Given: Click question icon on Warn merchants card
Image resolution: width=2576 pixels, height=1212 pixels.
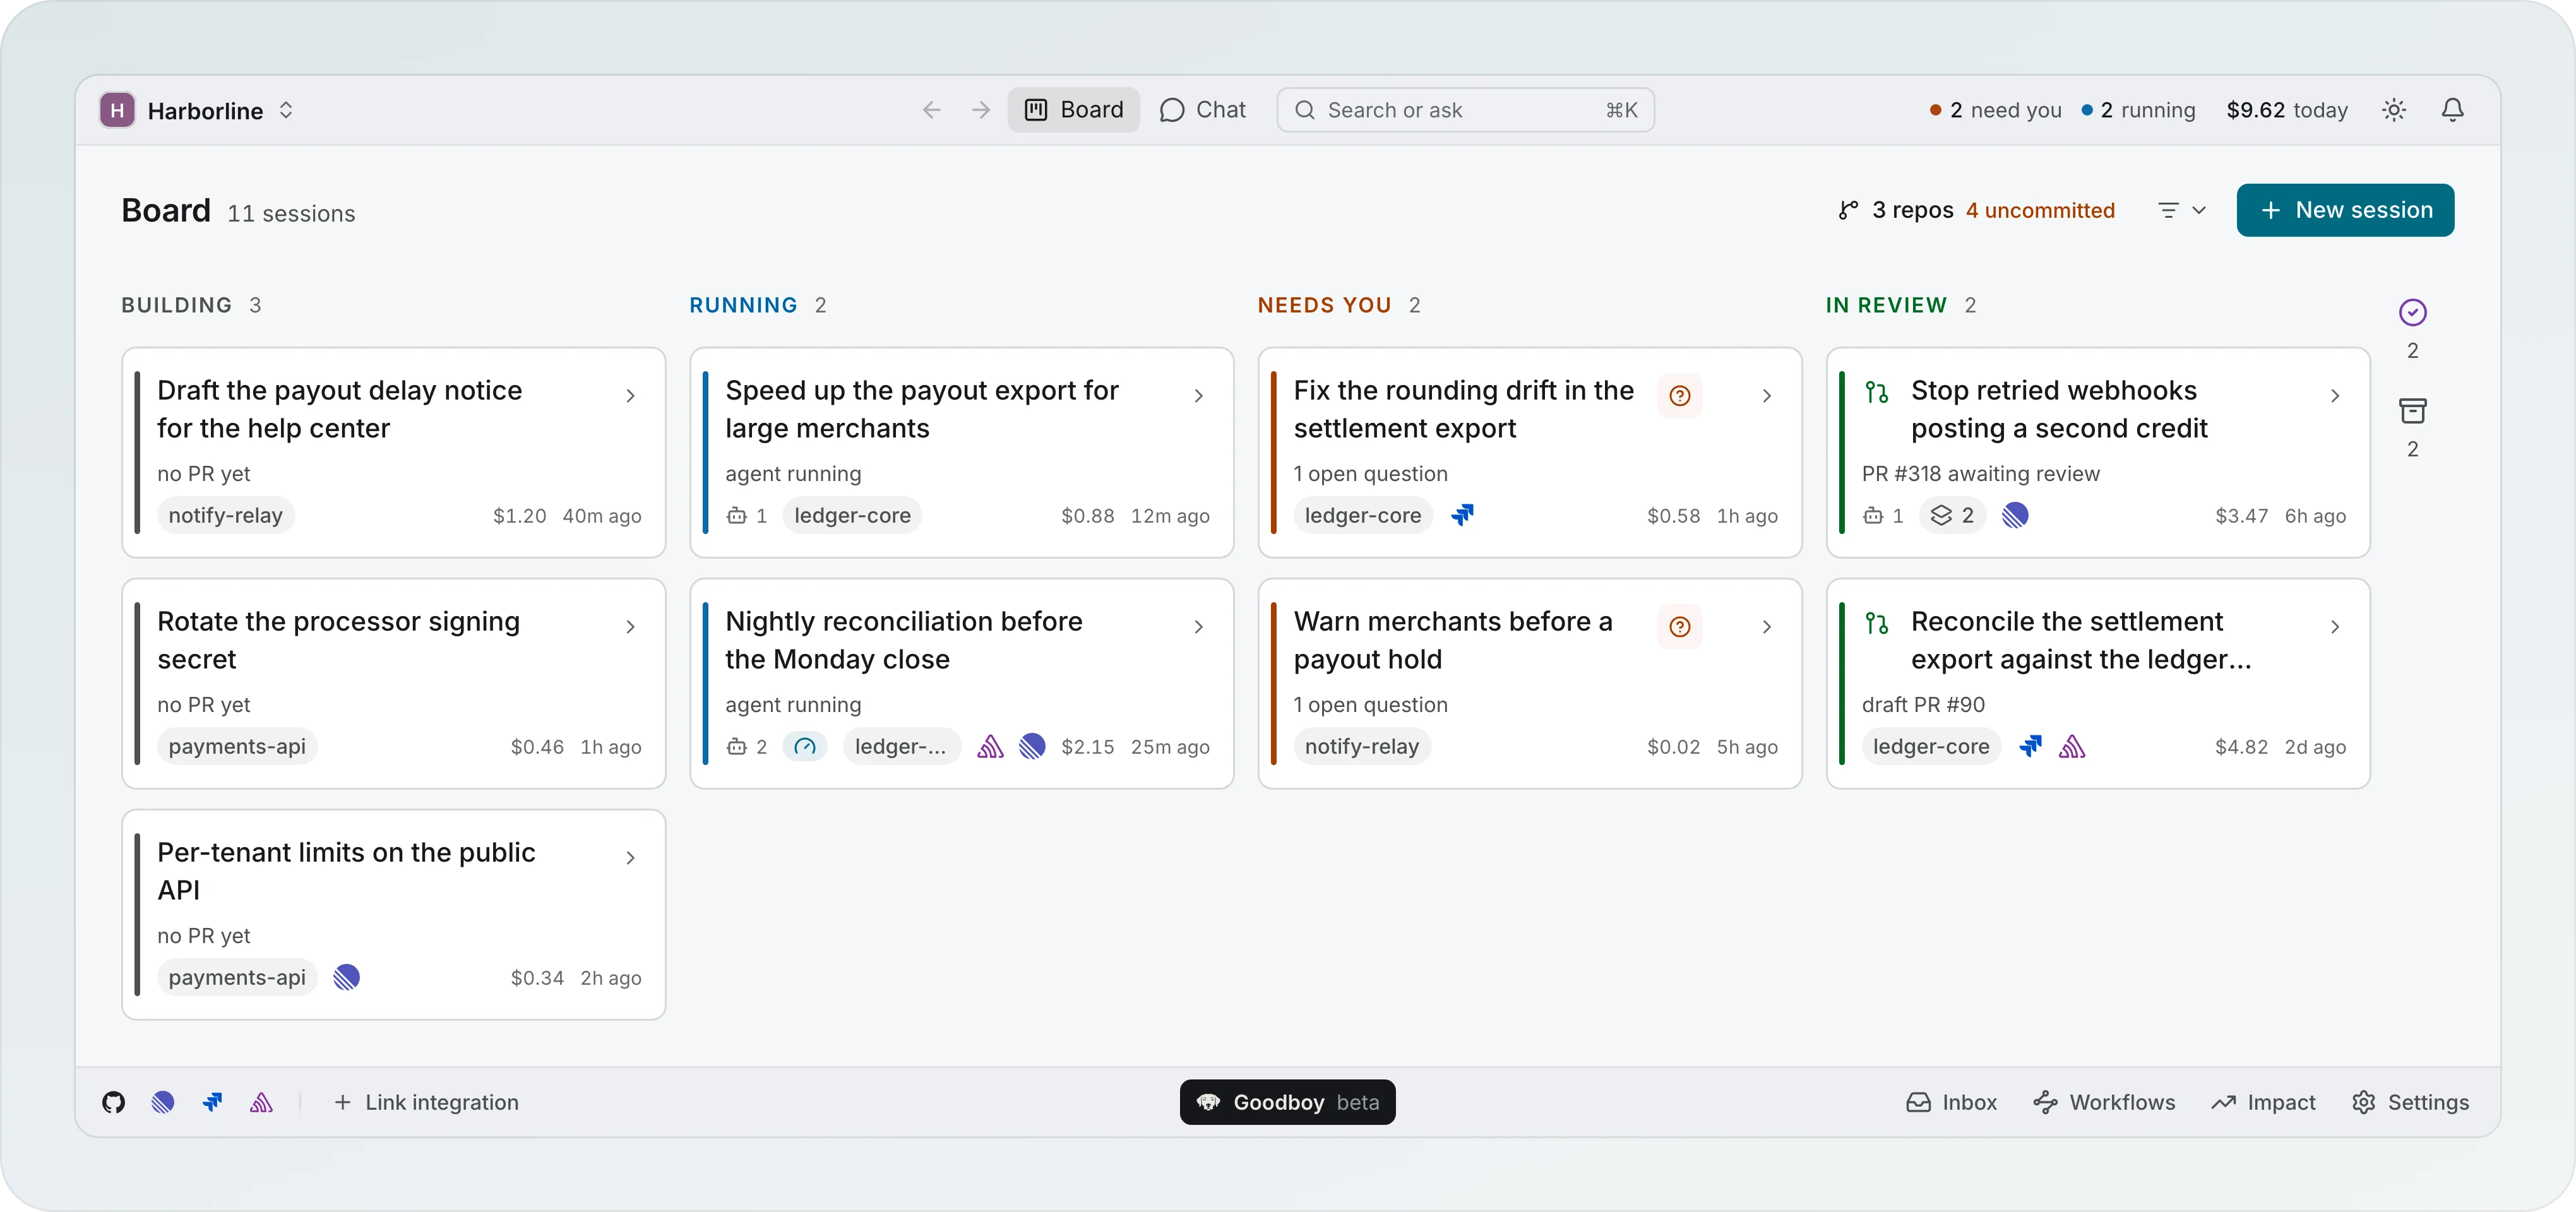Looking at the screenshot, I should click(x=1680, y=627).
